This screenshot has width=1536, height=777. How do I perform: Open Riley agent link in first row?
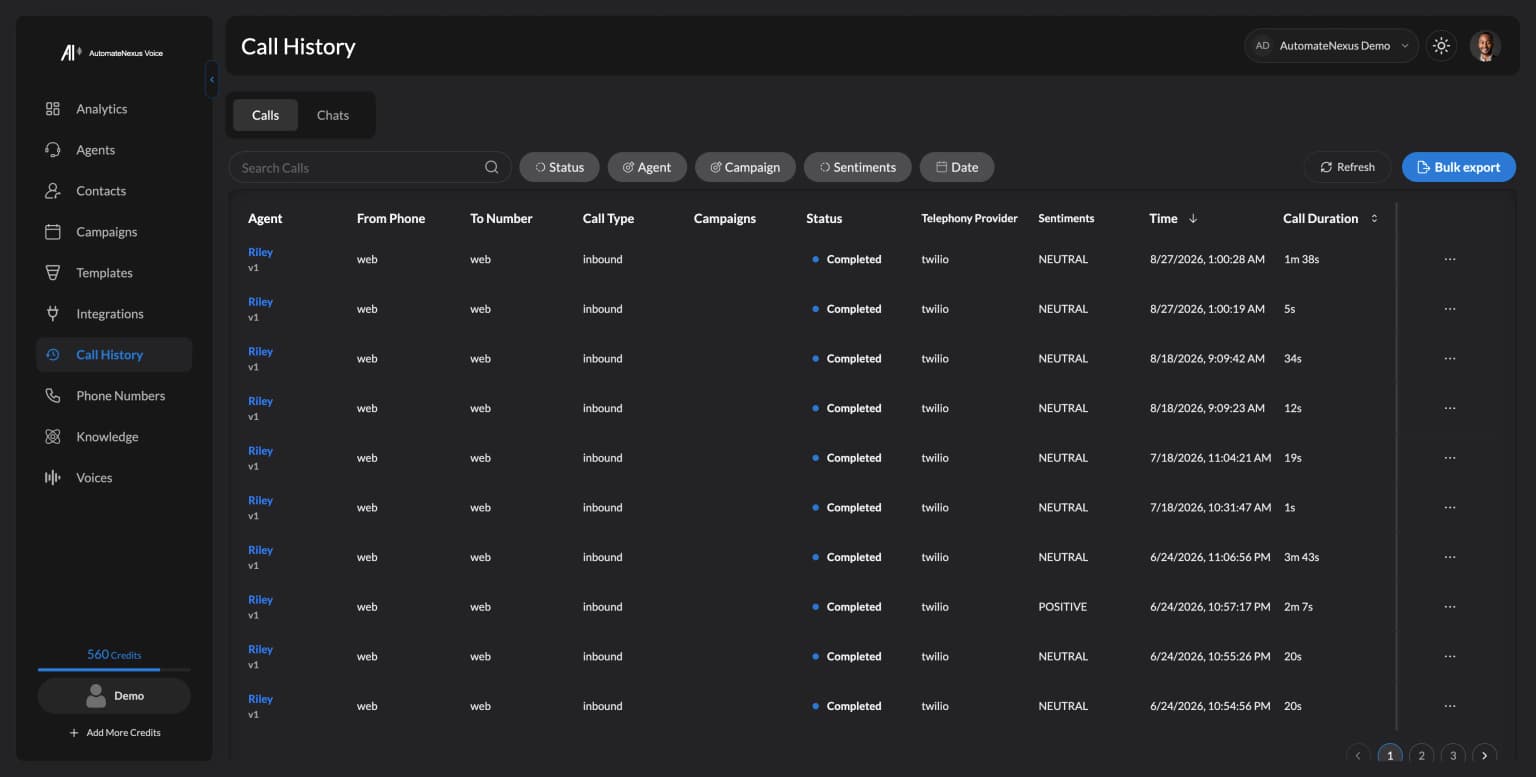(260, 252)
